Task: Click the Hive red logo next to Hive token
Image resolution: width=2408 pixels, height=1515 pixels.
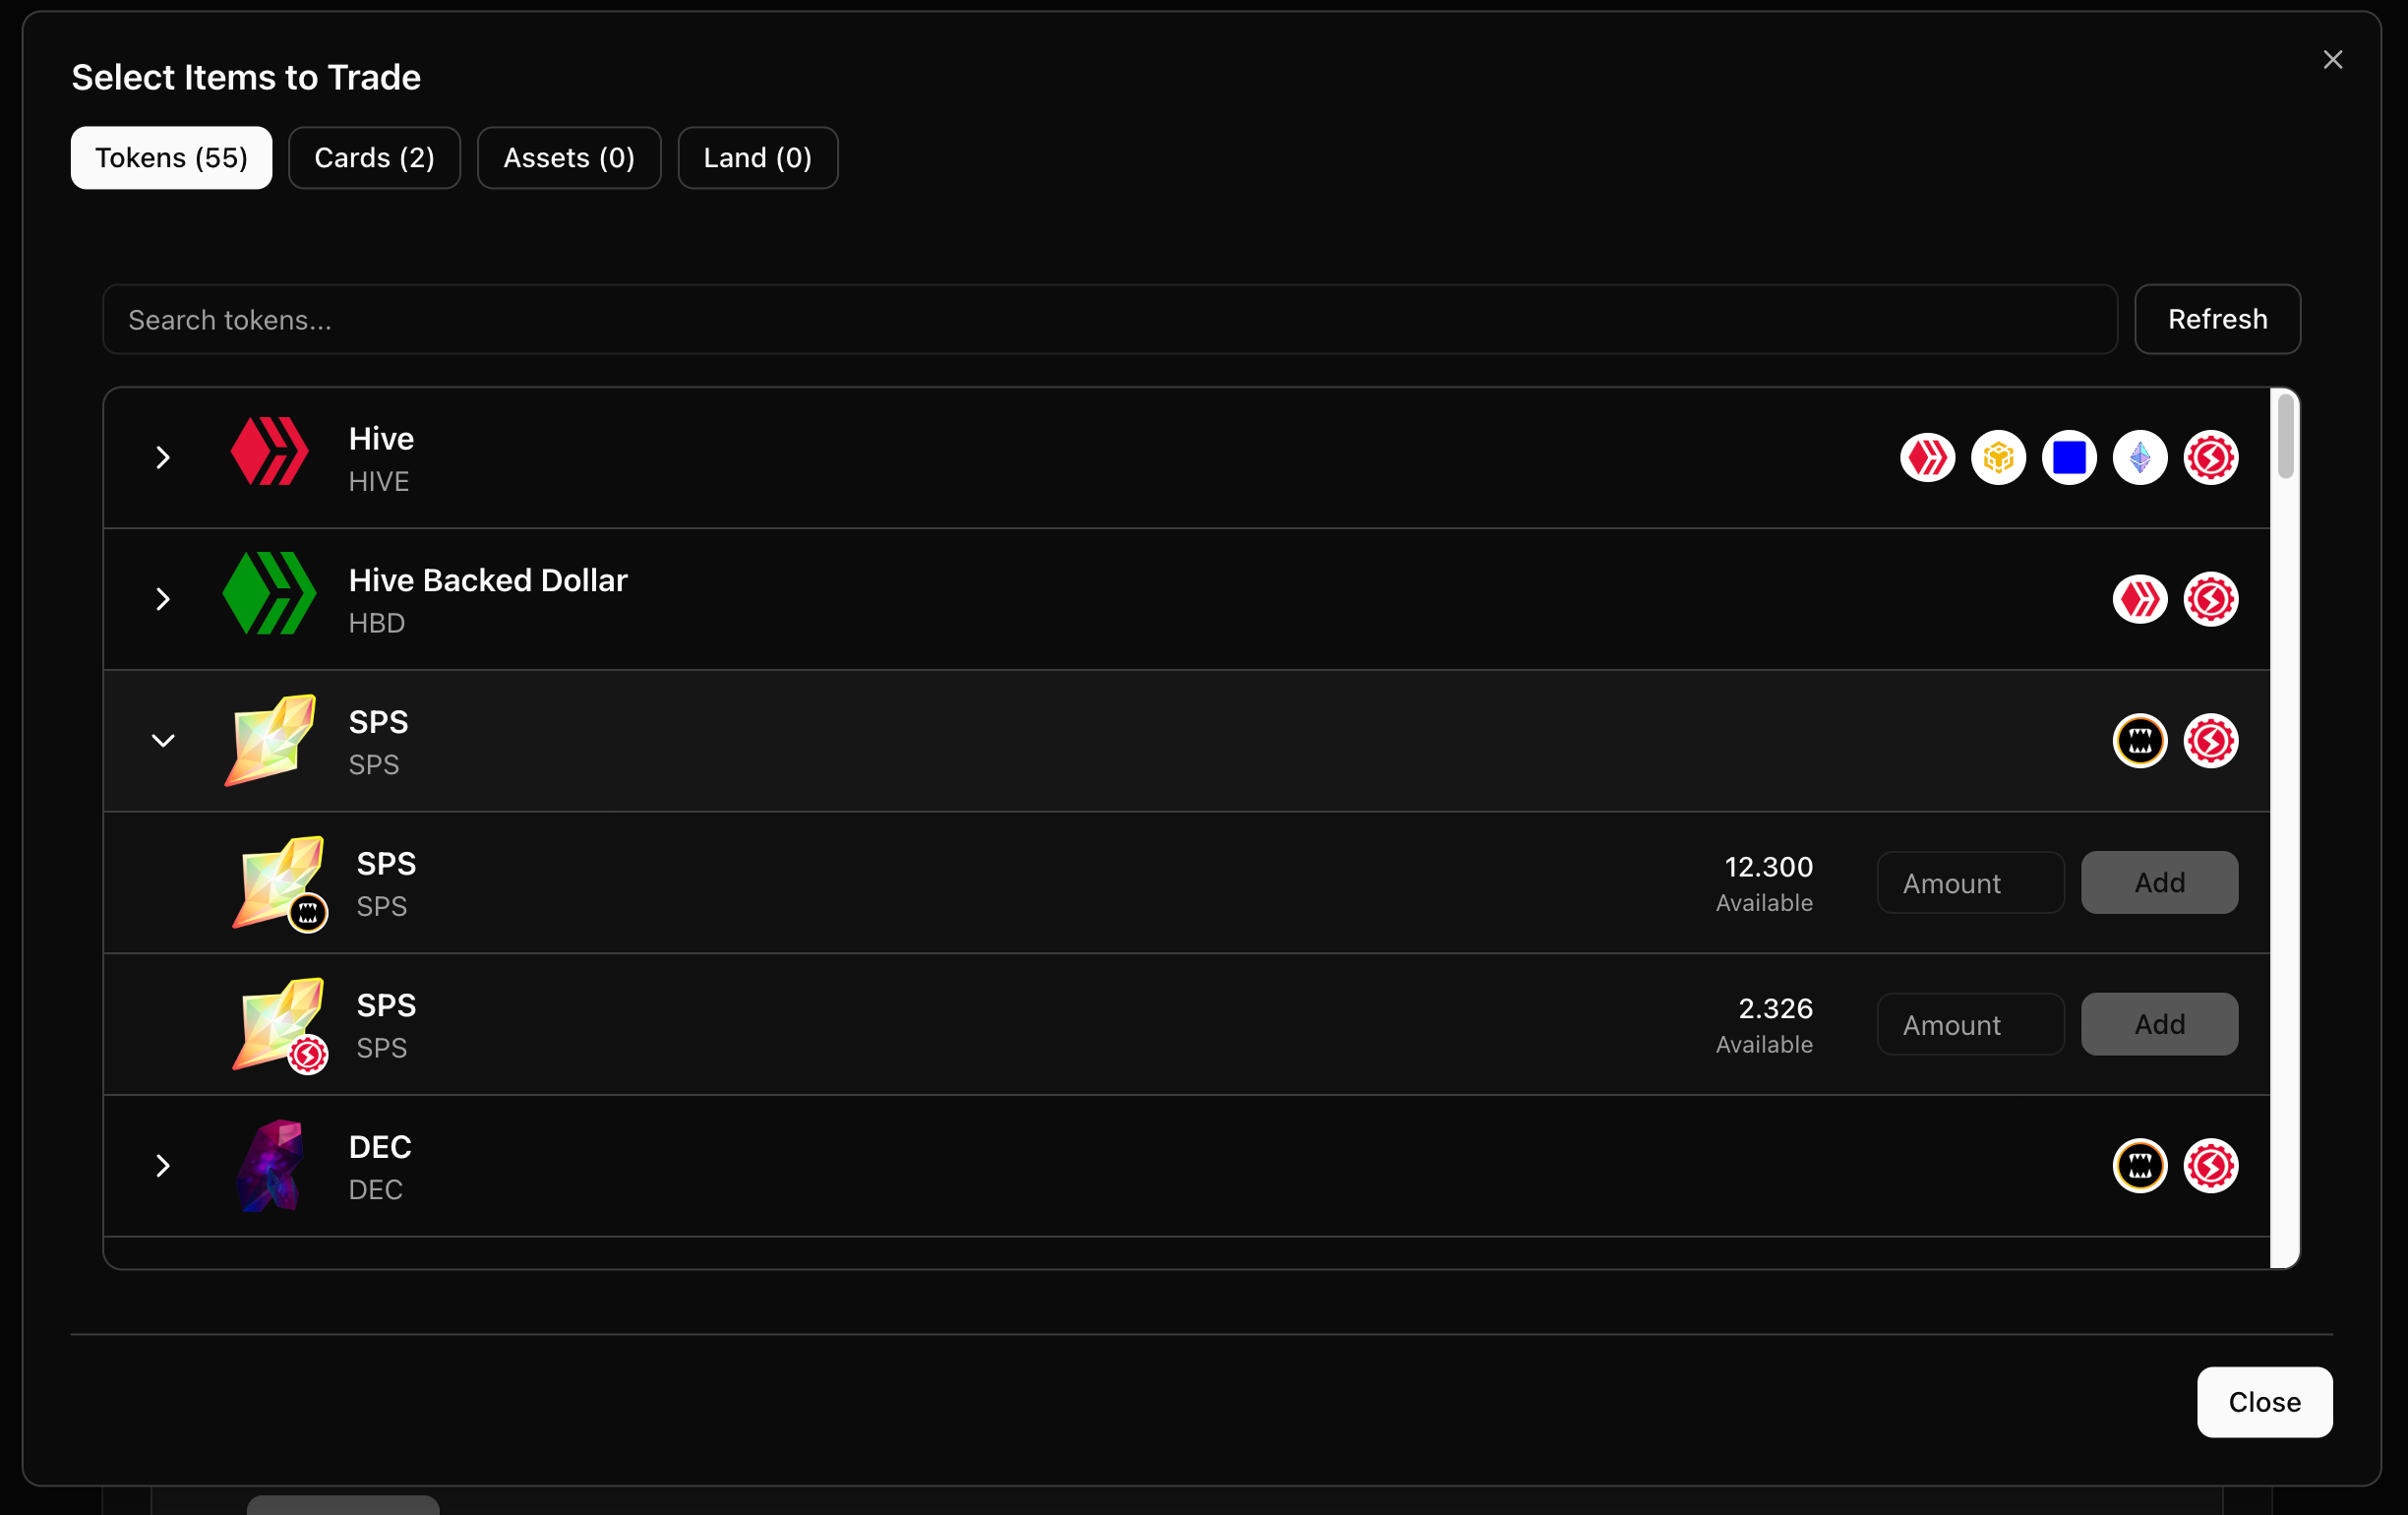Action: (x=269, y=453)
